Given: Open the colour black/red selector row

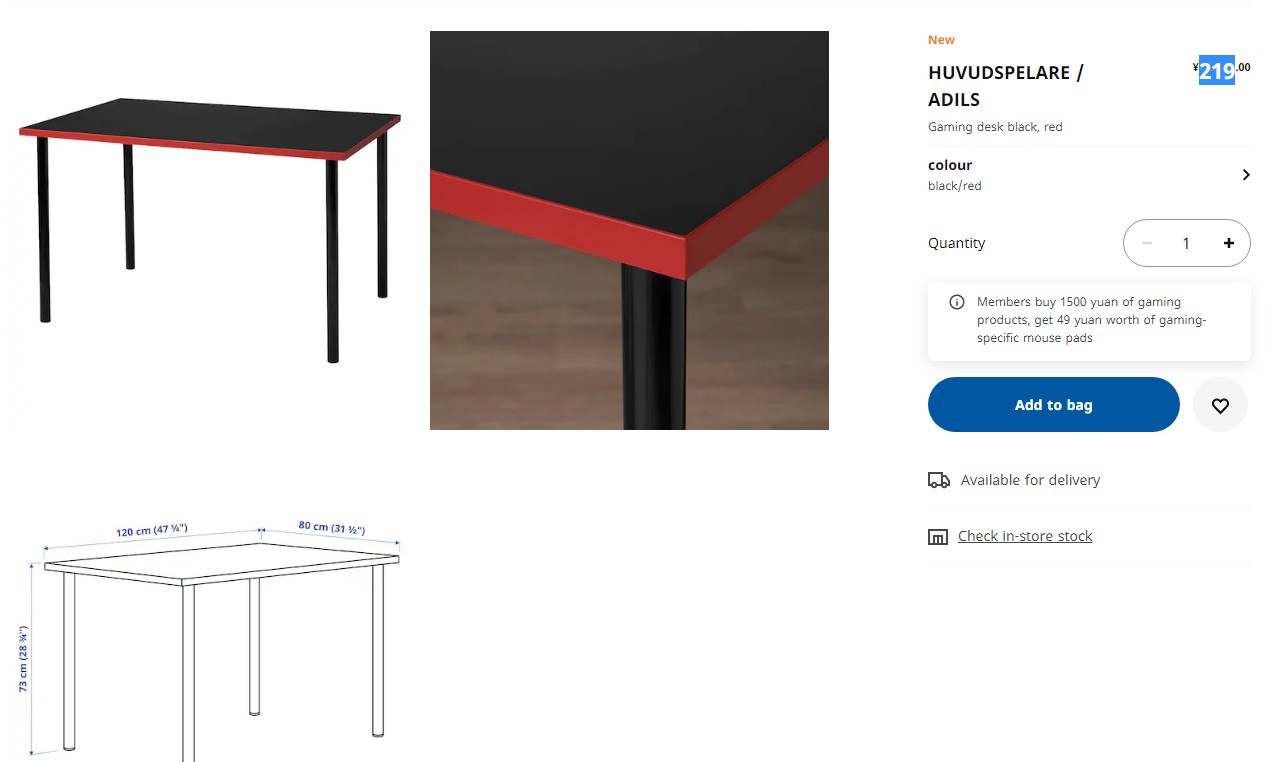Looking at the screenshot, I should point(1089,175).
